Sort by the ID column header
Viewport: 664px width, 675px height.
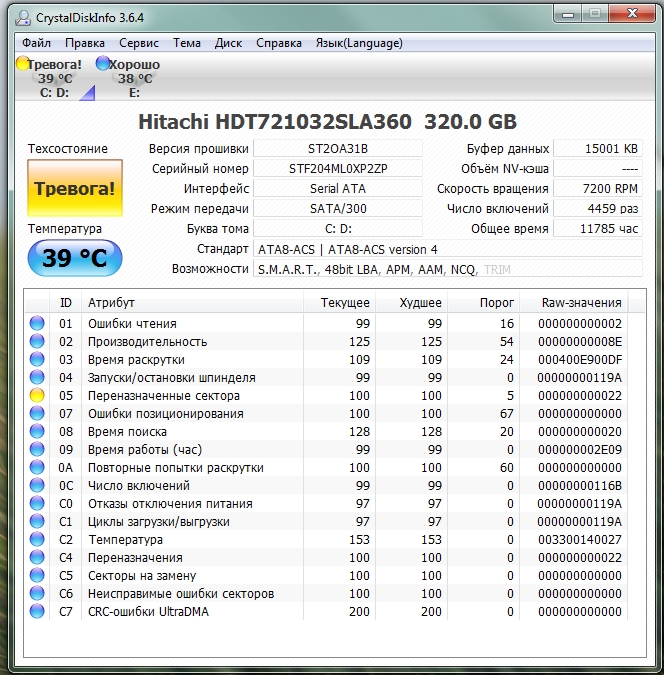pyautogui.click(x=65, y=303)
